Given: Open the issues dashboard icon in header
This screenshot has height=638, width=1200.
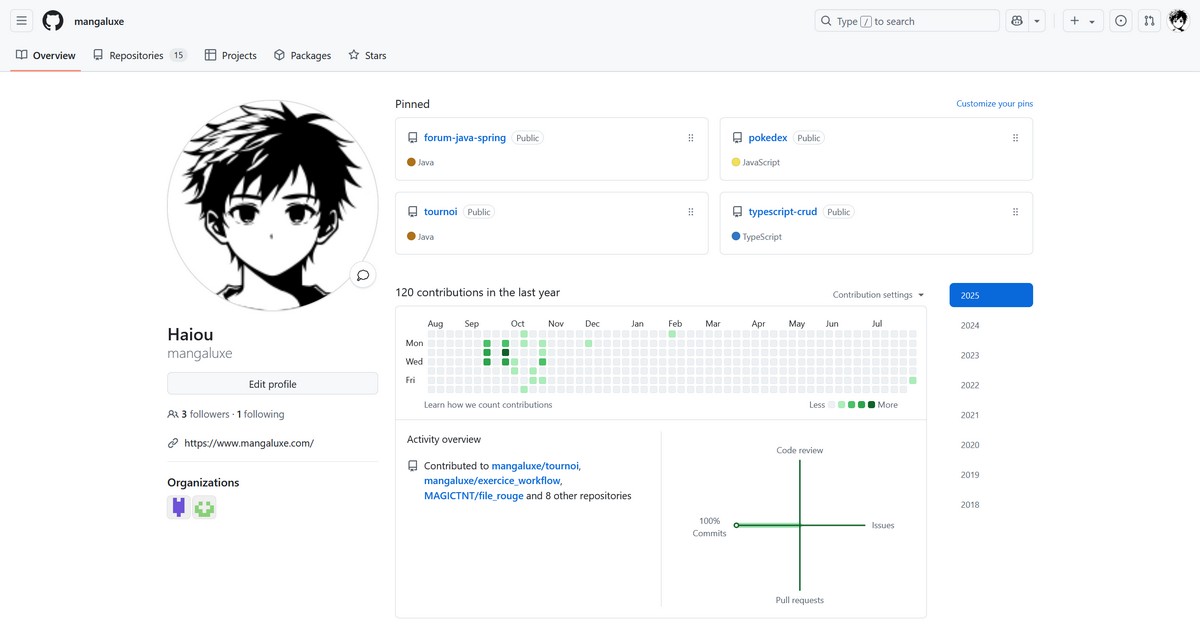Looking at the screenshot, I should [x=1120, y=20].
